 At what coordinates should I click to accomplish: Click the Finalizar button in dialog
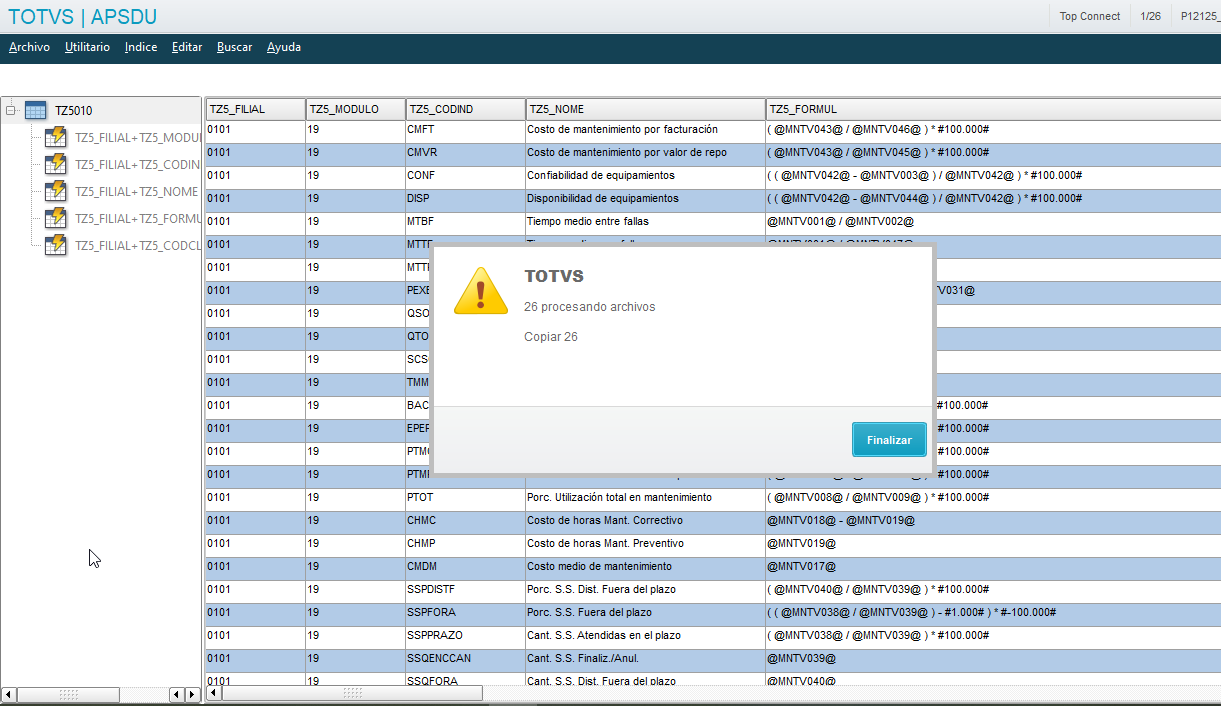point(889,440)
